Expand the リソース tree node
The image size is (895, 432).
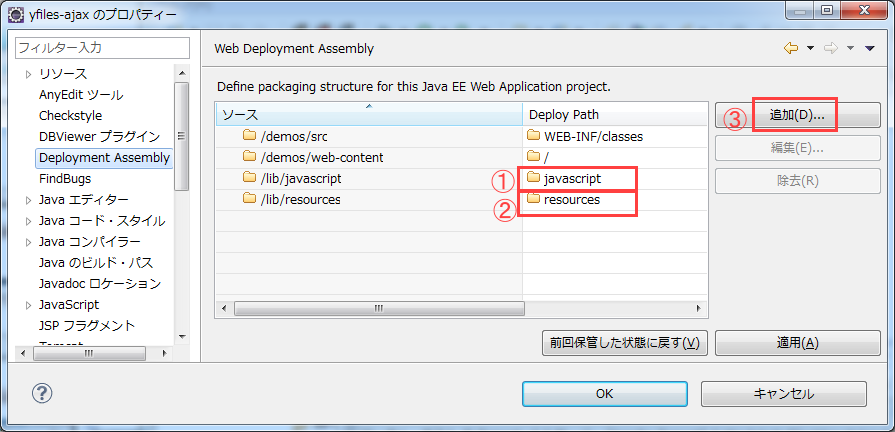click(x=28, y=74)
